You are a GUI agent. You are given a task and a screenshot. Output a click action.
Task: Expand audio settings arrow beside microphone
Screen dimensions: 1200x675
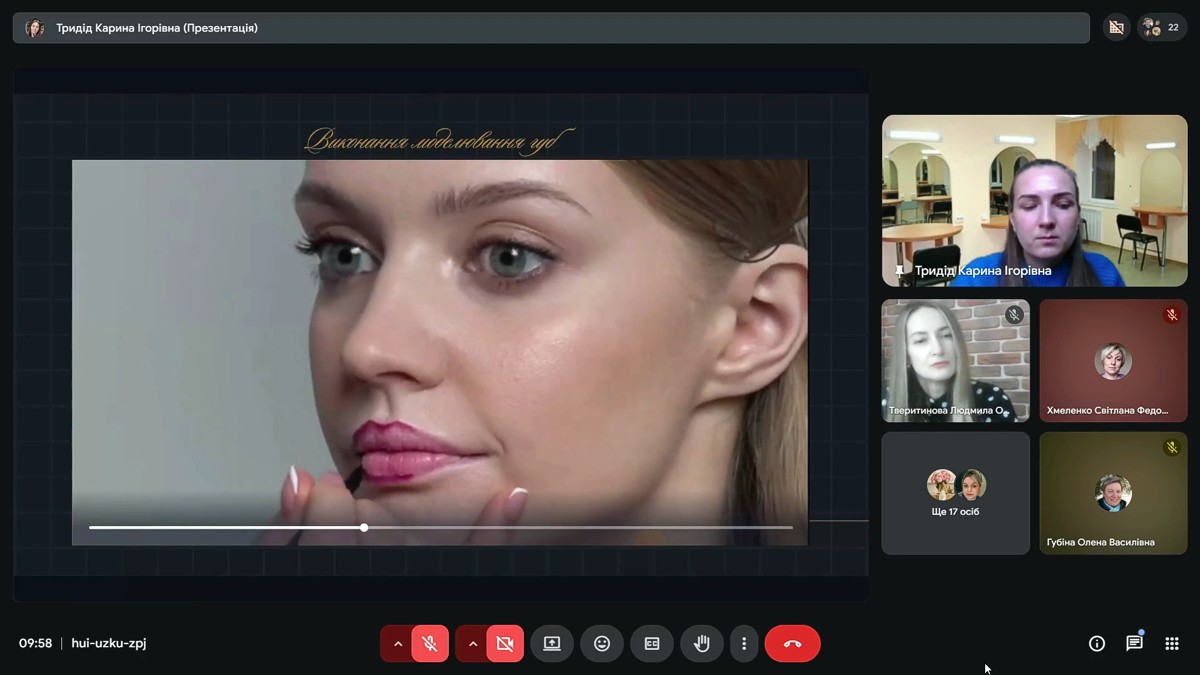tap(398, 644)
